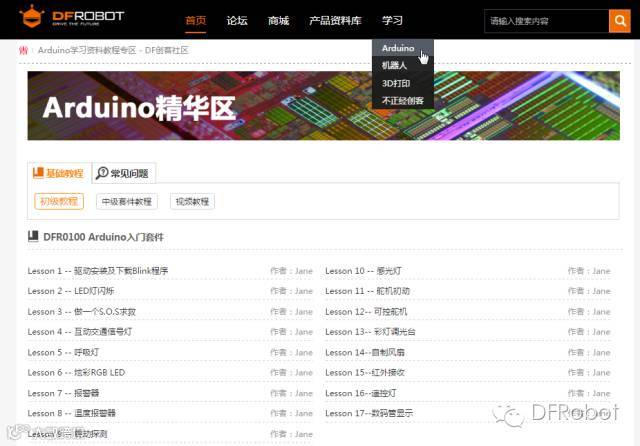The height and width of the screenshot is (446, 640).
Task: Open the DFR0100 Arduino入门套件 heading
Action: point(103,237)
